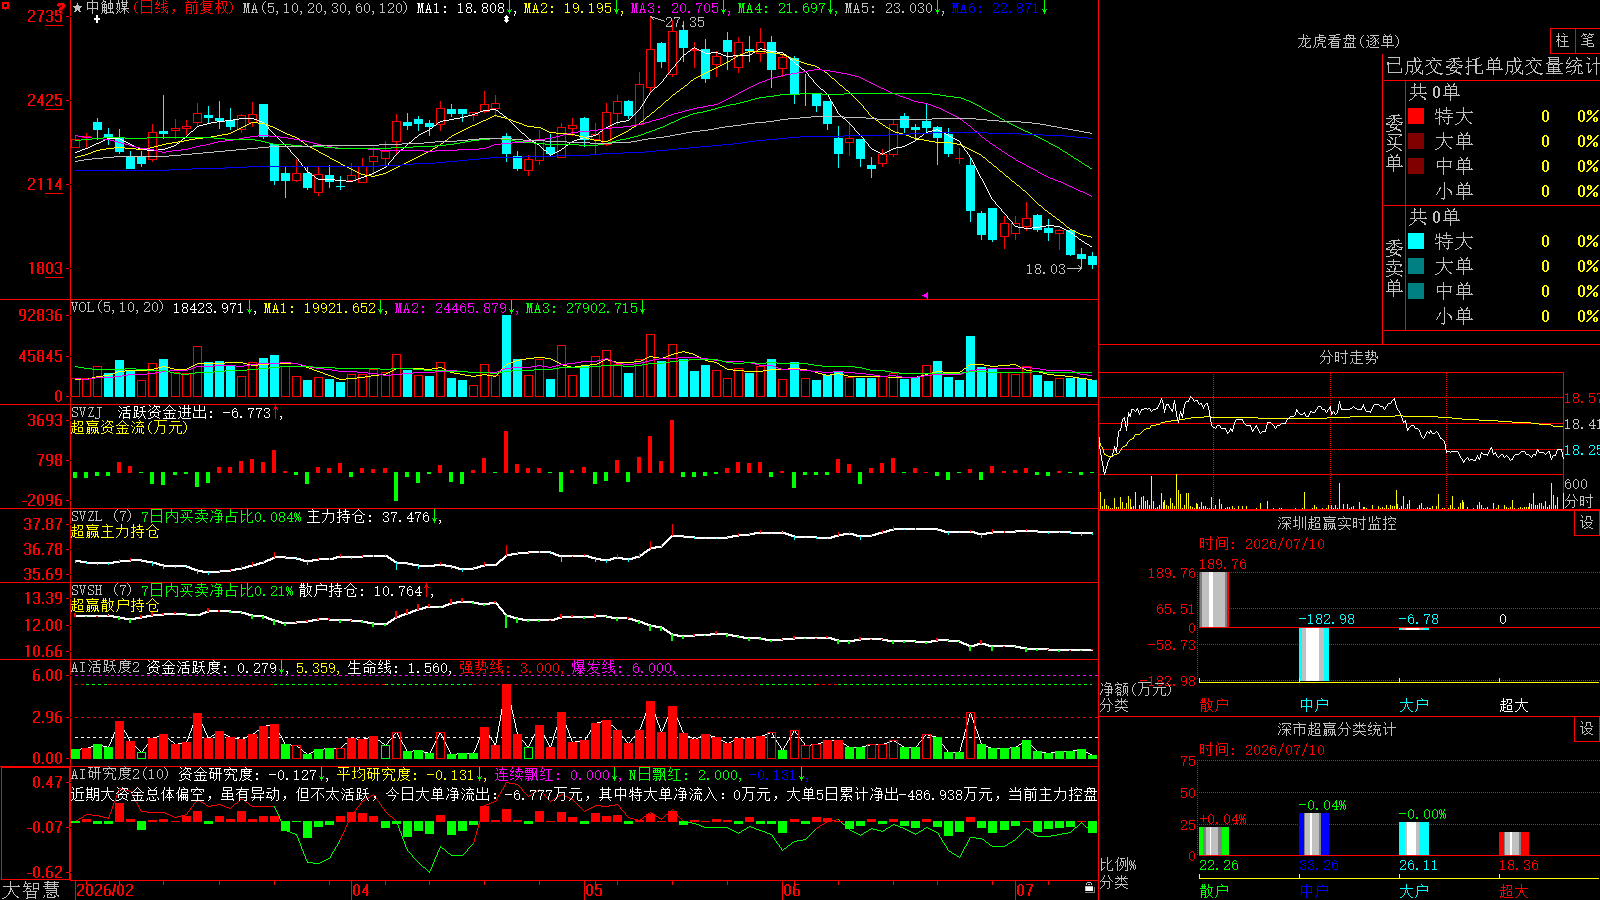Click the 07 month marker on the time axis
Screen dimensions: 1600x900
(x=1025, y=890)
